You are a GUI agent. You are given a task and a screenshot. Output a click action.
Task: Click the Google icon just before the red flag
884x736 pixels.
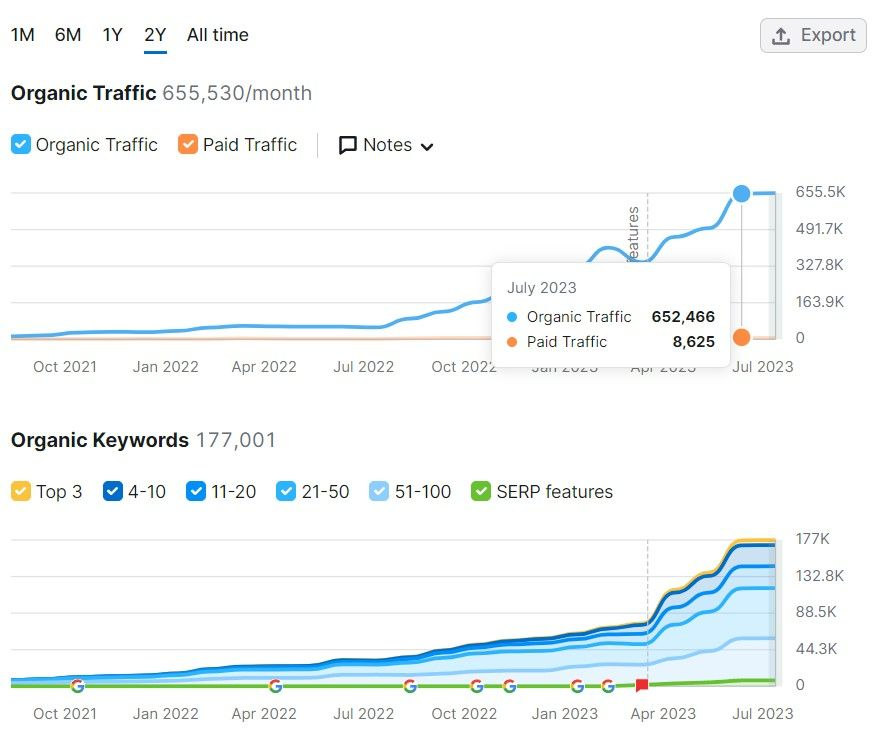tap(608, 686)
